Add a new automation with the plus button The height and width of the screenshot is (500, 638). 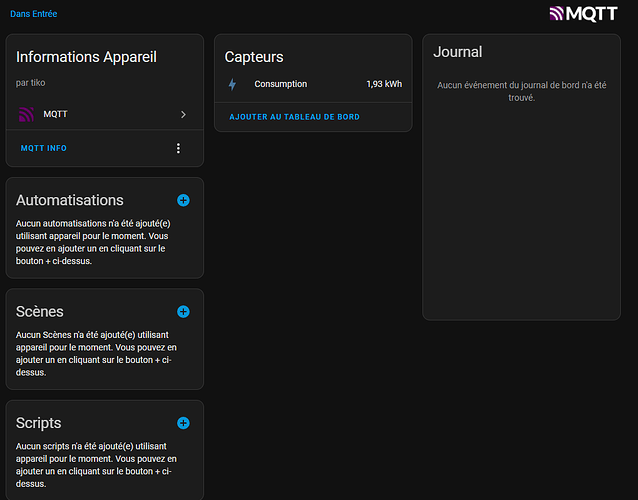coord(183,200)
